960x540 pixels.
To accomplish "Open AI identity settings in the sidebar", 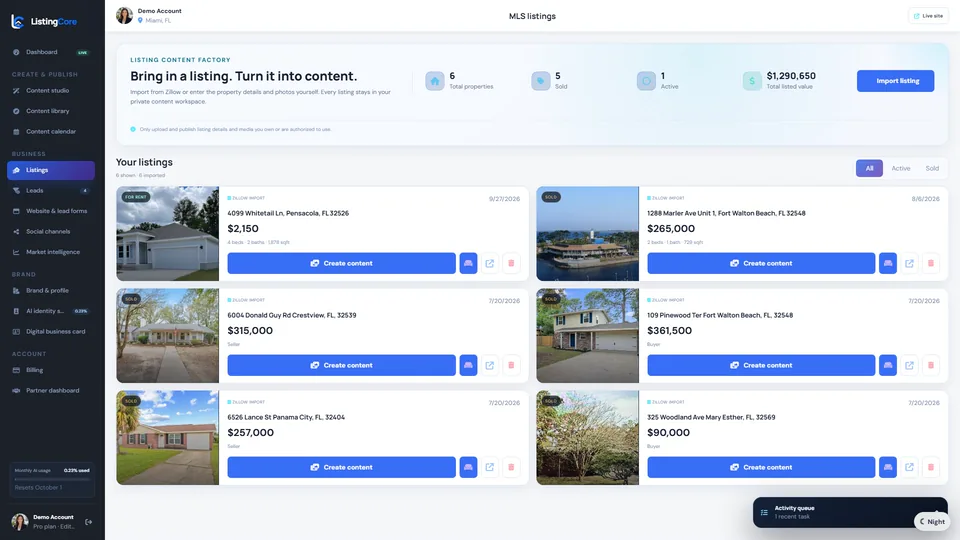I will [51, 311].
